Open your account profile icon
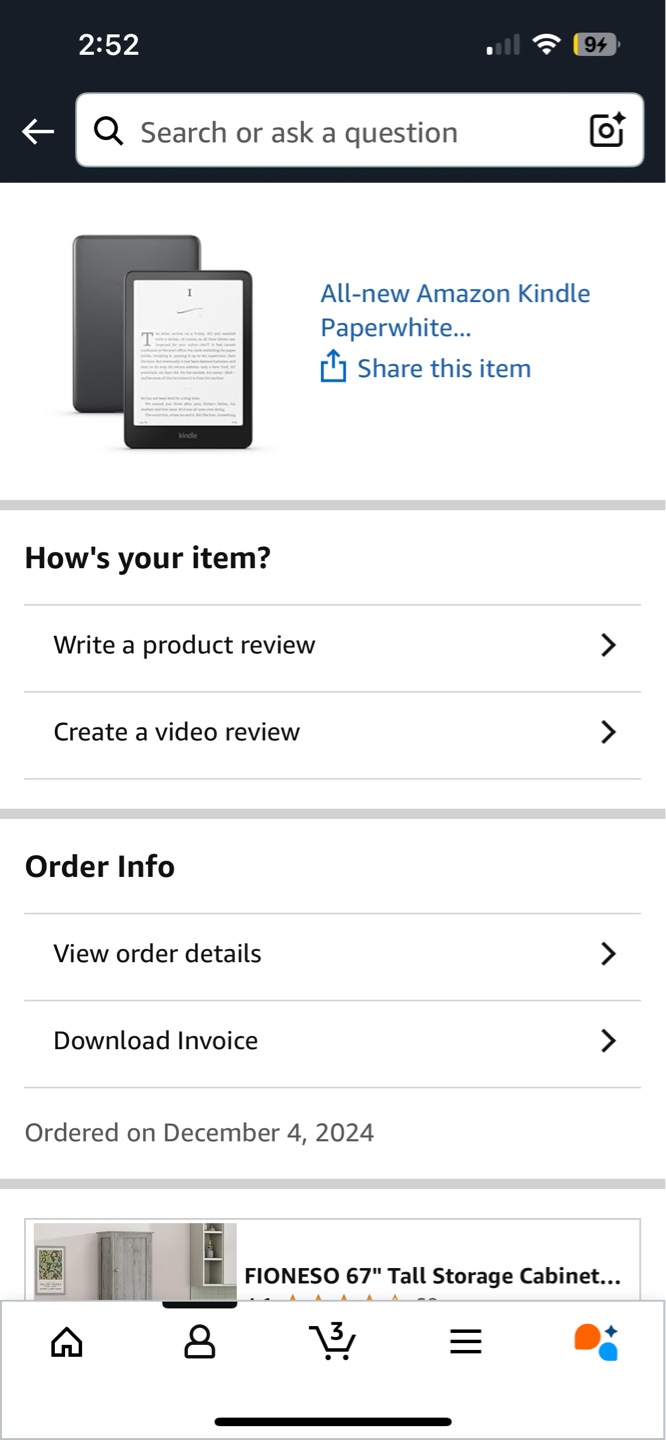666x1440 pixels. click(x=199, y=1341)
